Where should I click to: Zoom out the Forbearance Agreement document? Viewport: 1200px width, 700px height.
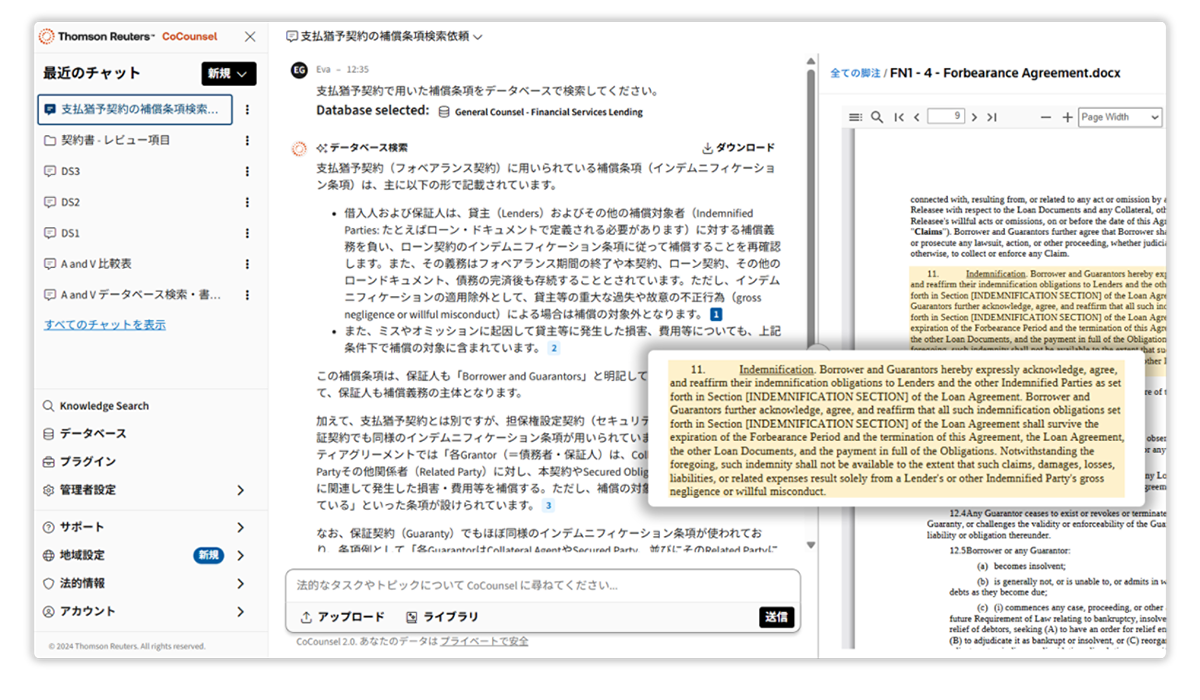(1045, 116)
